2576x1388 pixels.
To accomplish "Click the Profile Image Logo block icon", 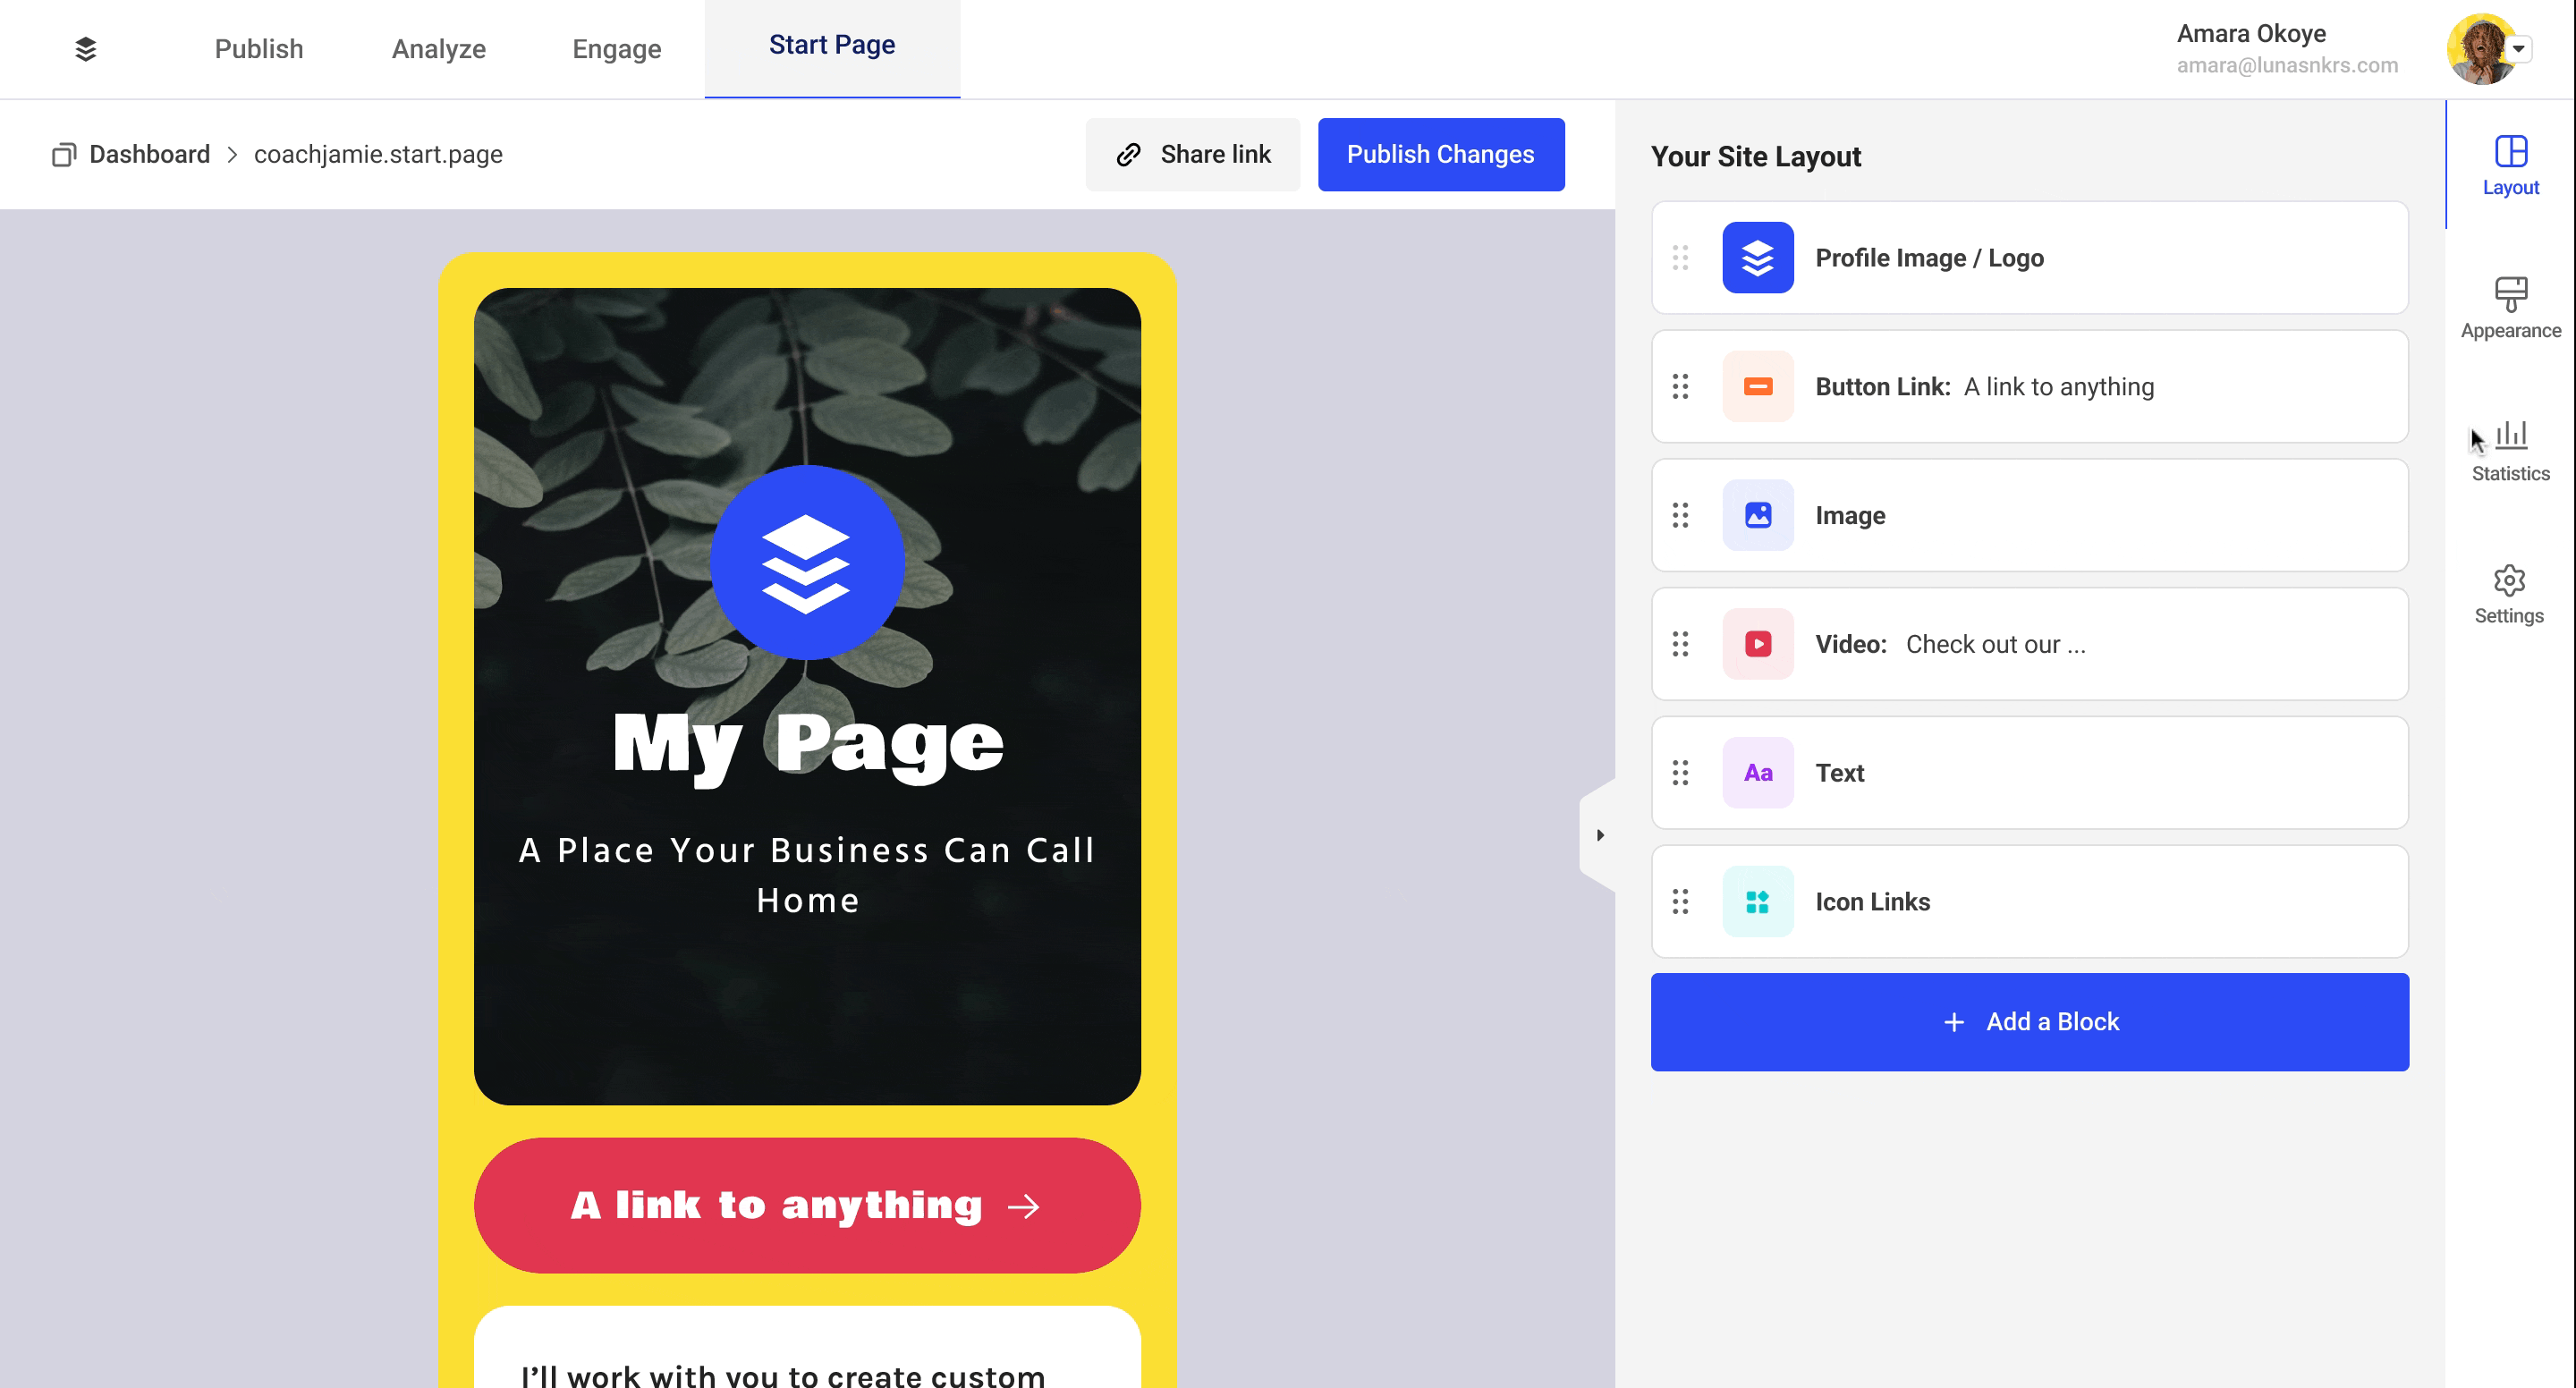I will click(x=1759, y=257).
